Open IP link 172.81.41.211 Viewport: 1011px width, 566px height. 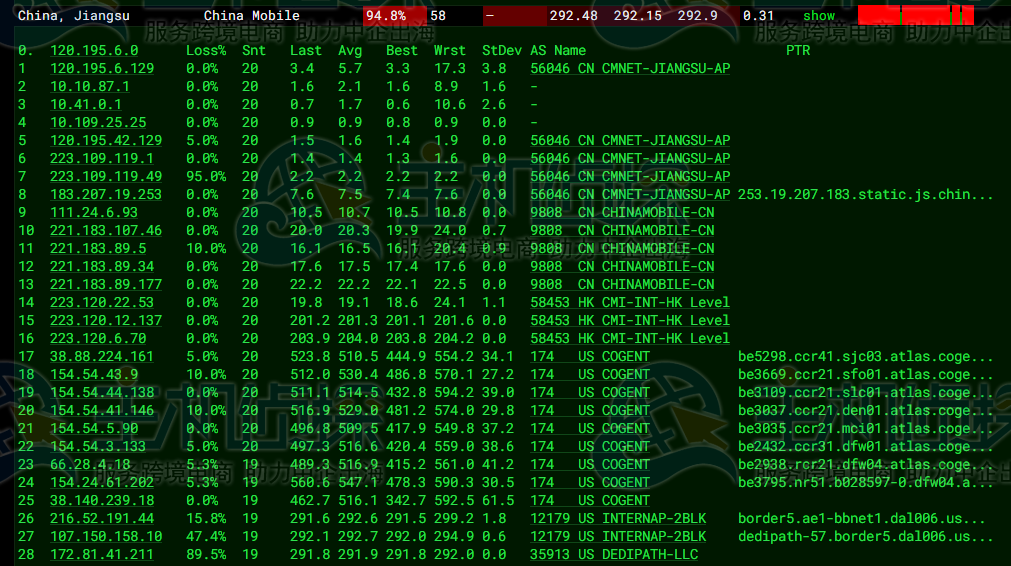102,555
